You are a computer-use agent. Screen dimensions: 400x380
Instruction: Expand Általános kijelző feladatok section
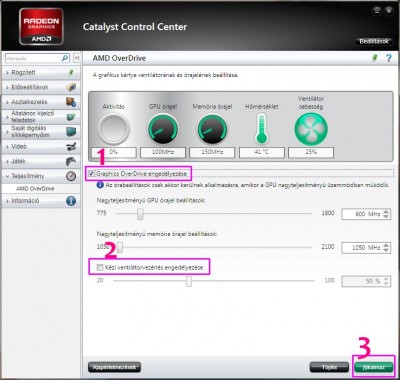(7, 117)
